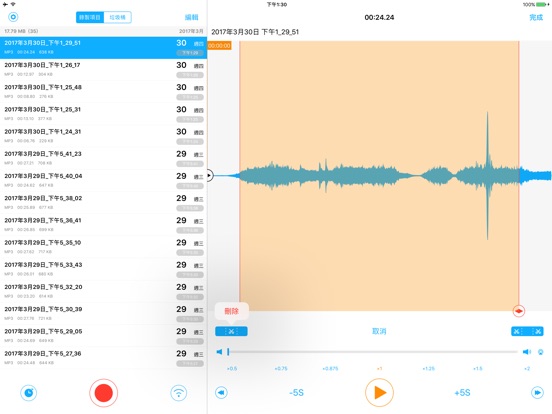Select recording 2017年3月30日_下午1_24_31
The height and width of the screenshot is (414, 552).
click(104, 136)
